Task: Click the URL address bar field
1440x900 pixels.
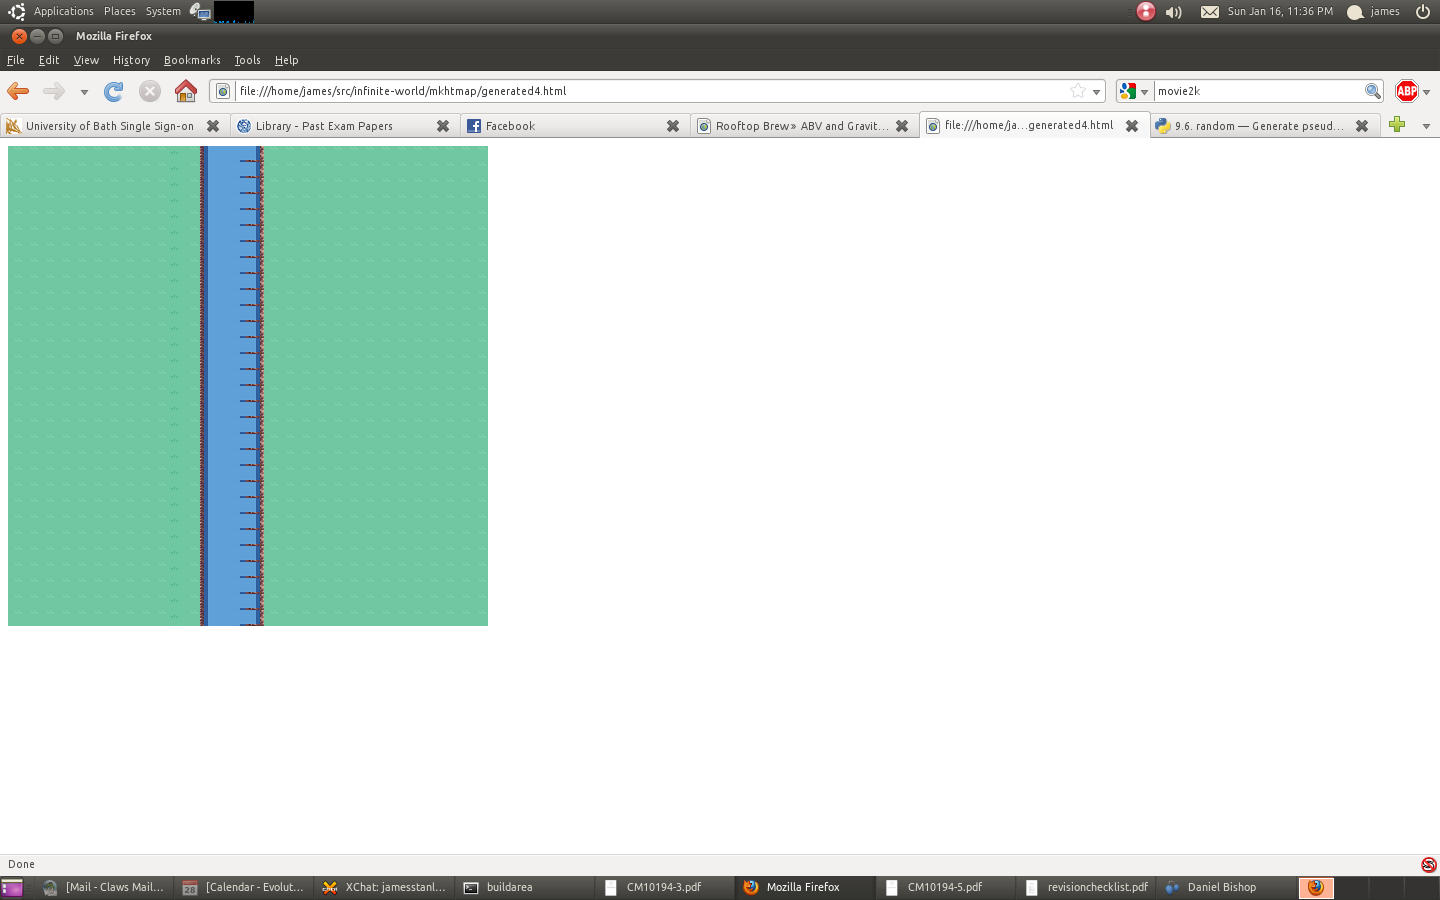Action: [x=650, y=91]
